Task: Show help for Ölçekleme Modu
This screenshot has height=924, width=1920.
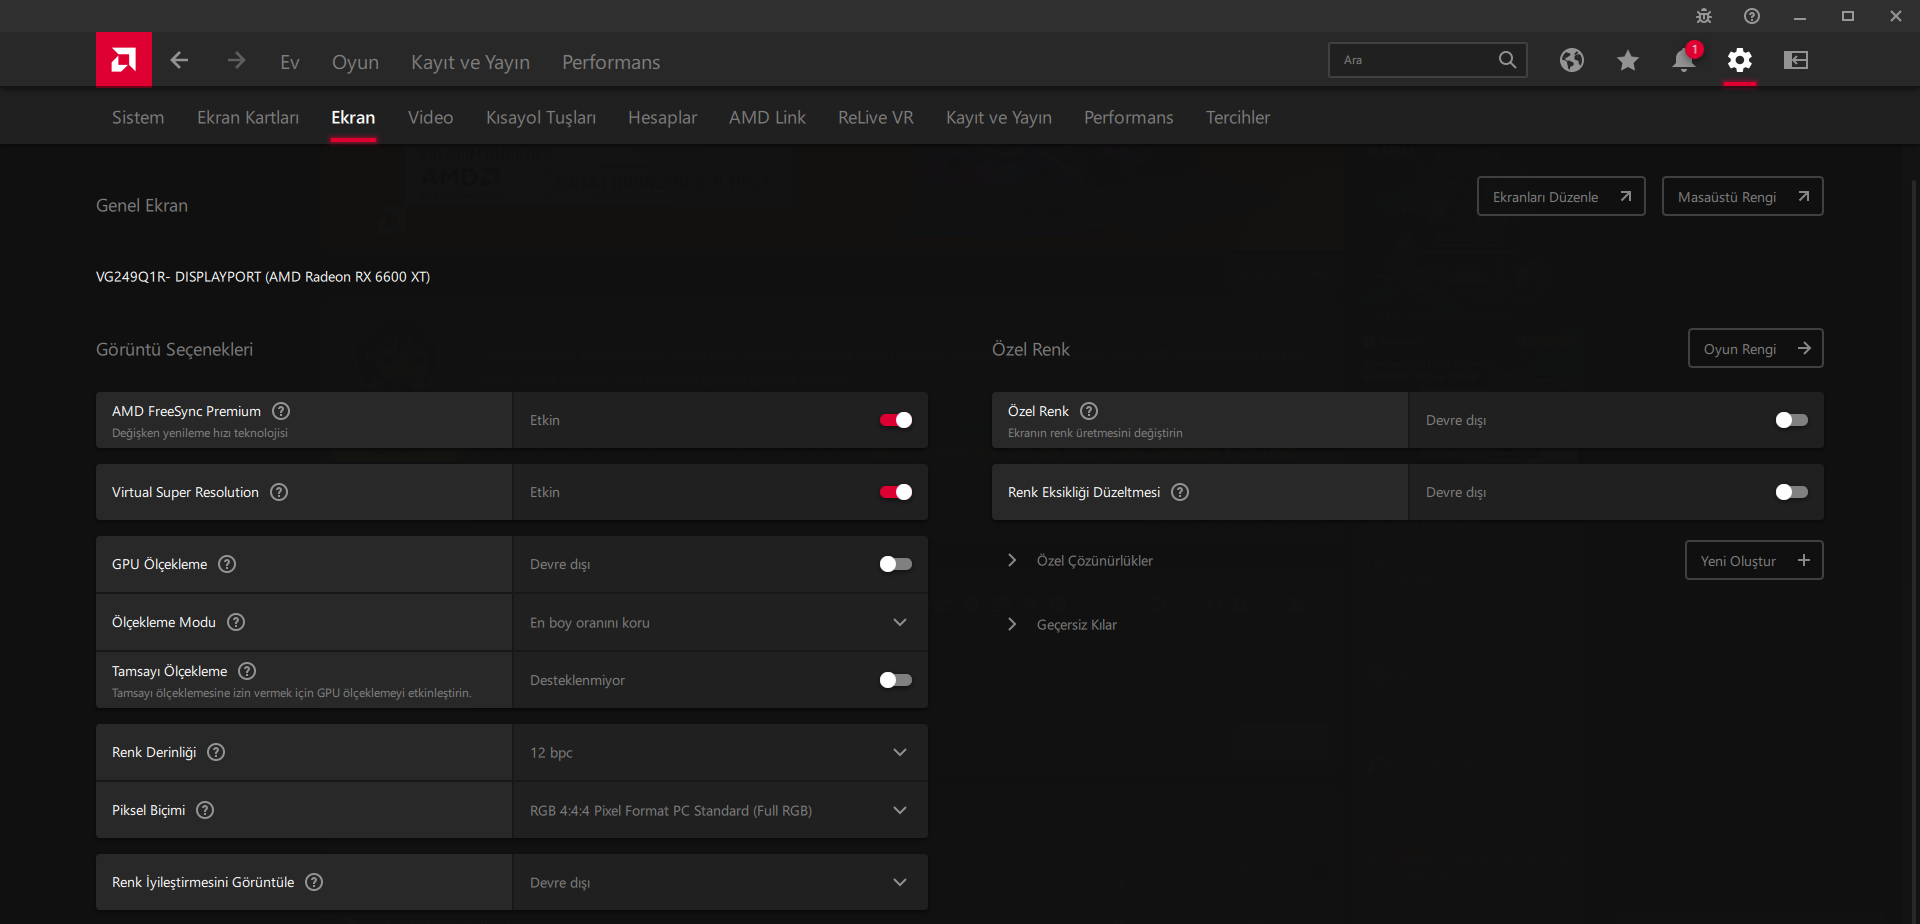Action: coord(236,622)
